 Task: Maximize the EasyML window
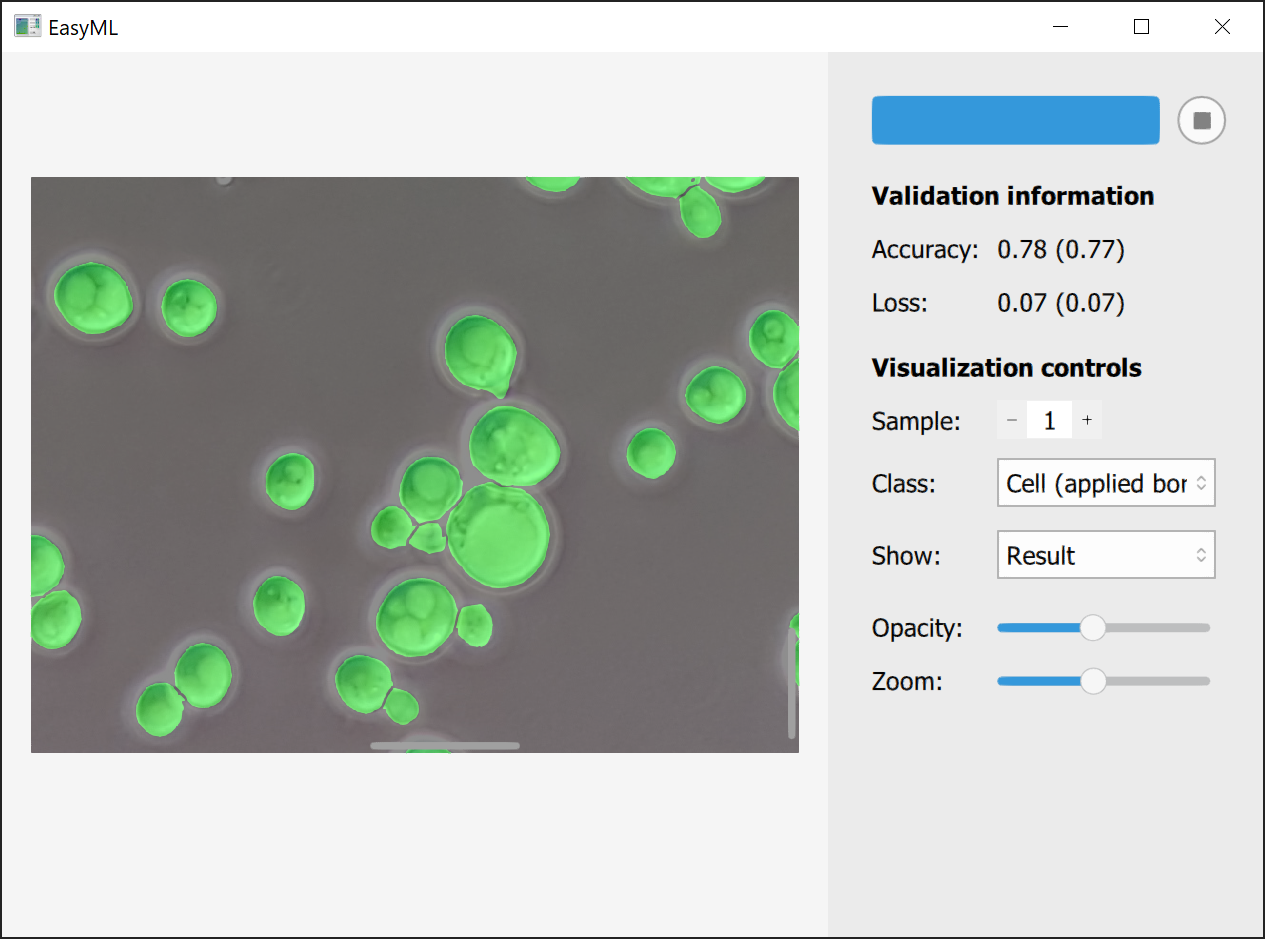pos(1141,27)
